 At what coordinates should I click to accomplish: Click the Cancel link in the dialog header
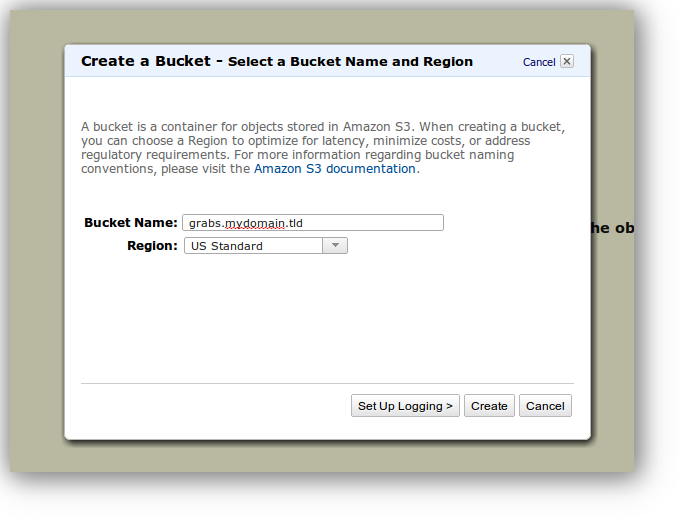click(x=538, y=62)
